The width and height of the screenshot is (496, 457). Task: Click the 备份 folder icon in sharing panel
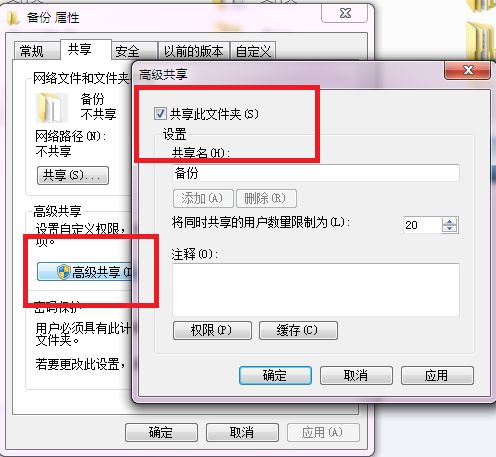[x=52, y=107]
